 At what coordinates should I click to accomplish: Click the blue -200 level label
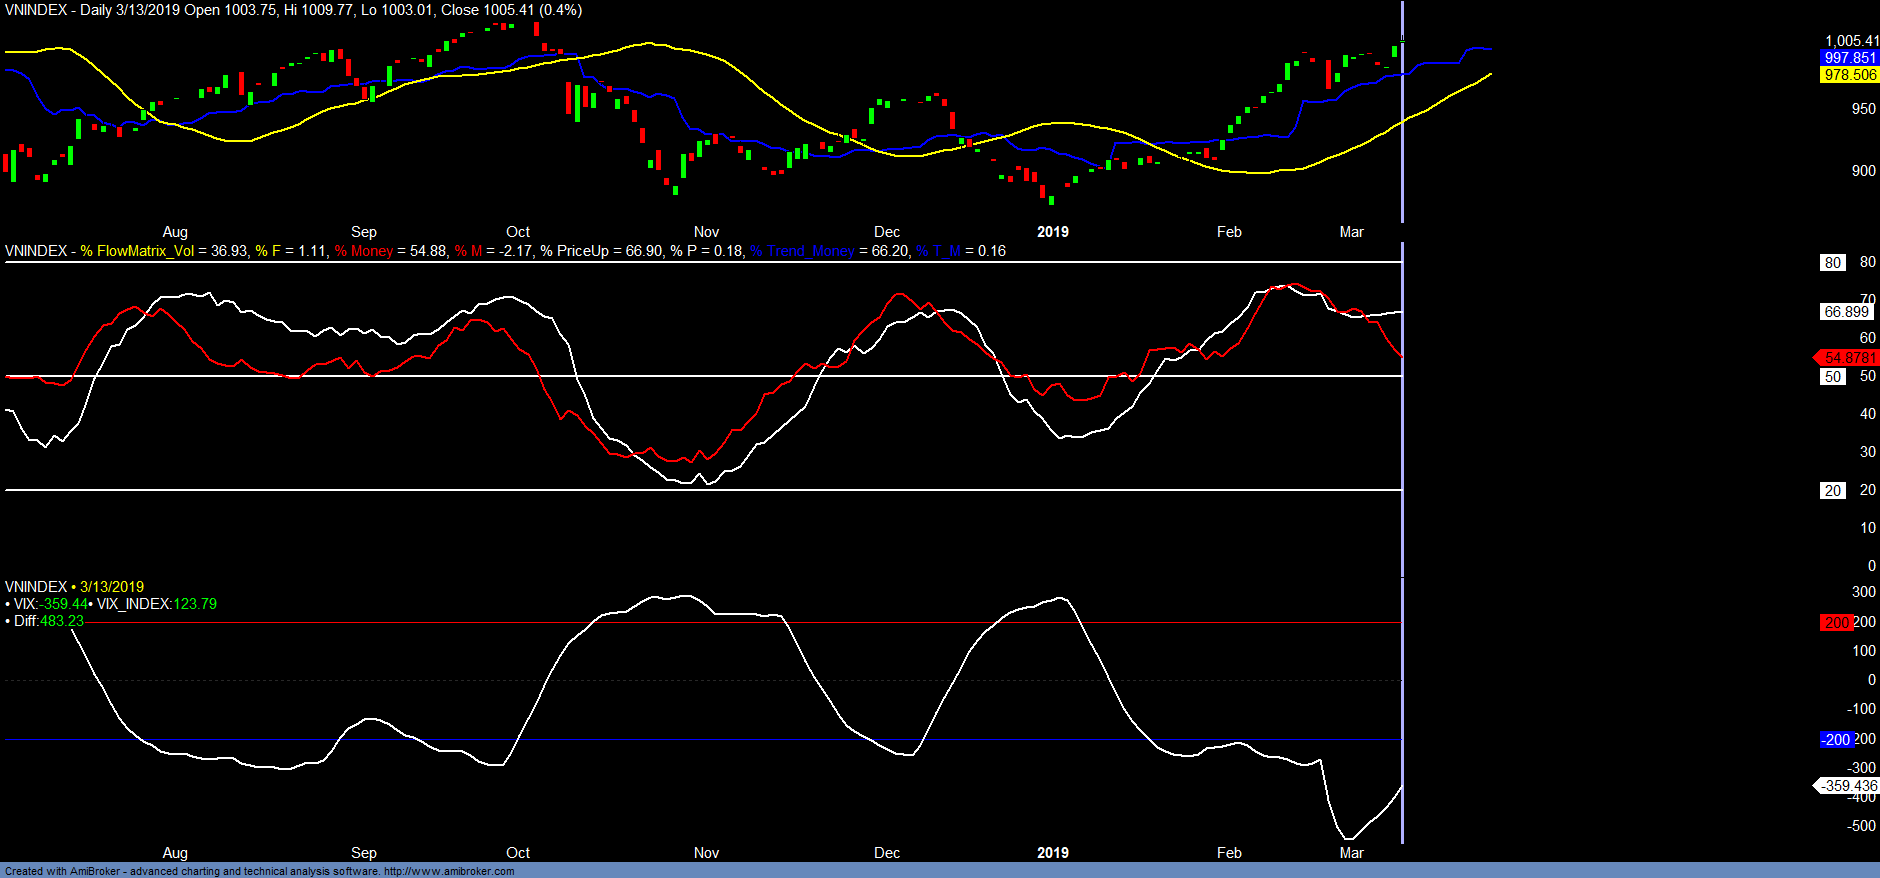[1836, 740]
